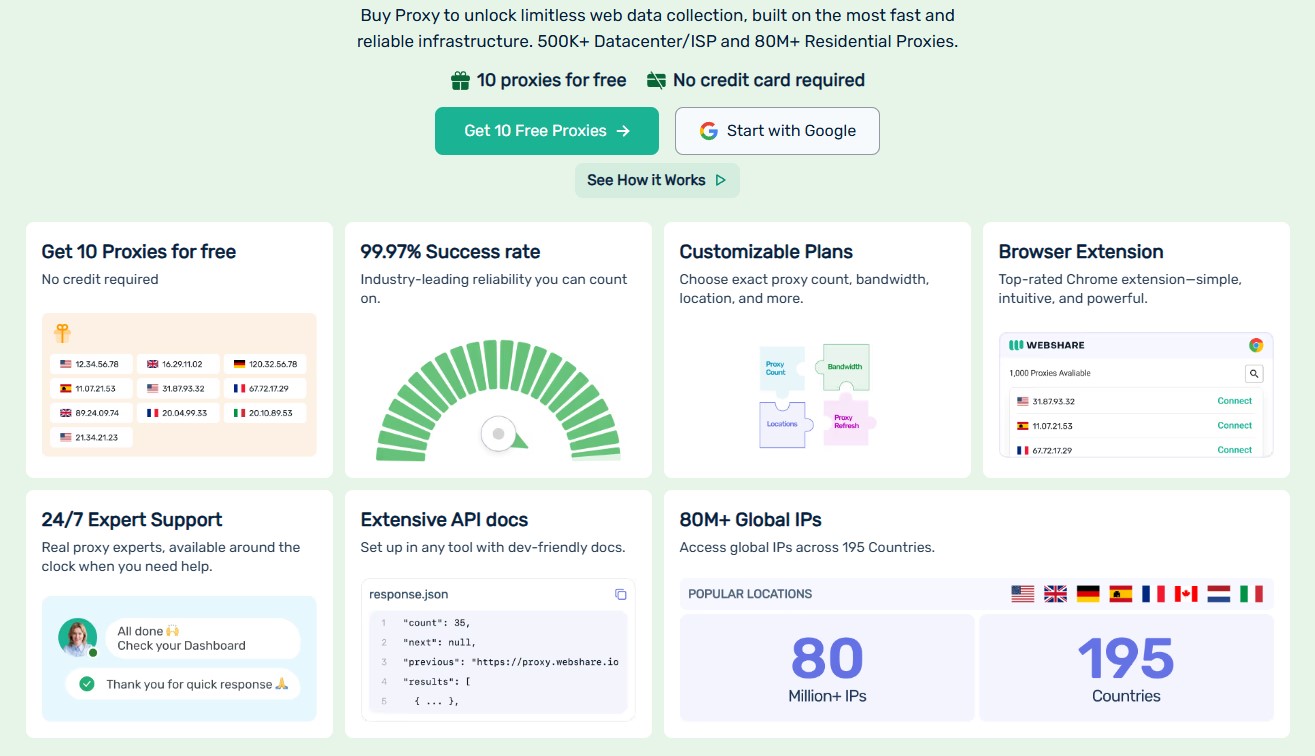Click the support agent avatar photo
This screenshot has width=1315, height=756.
78,637
